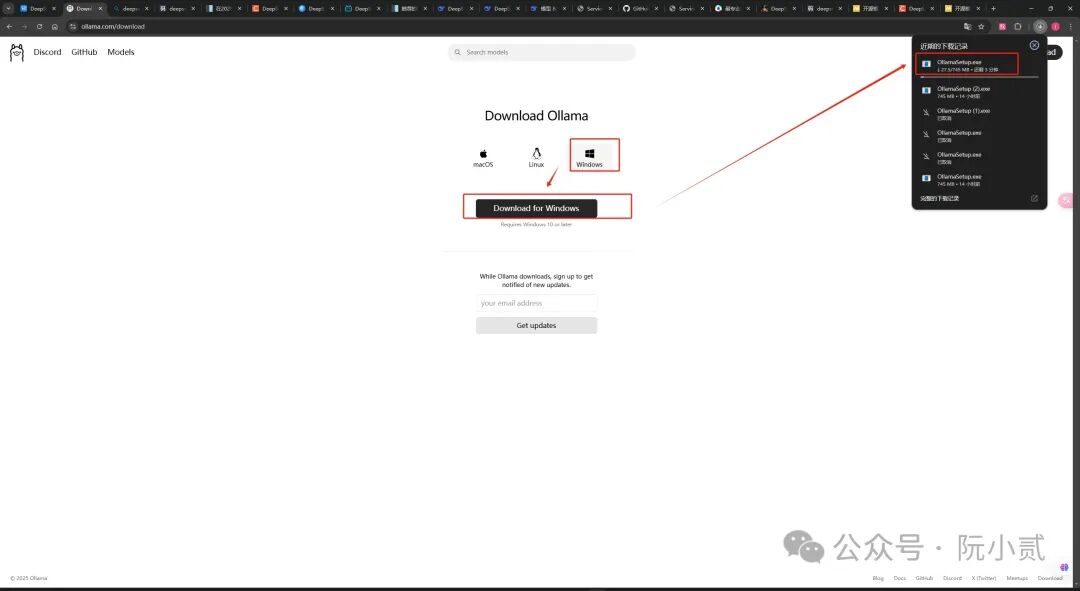Click the Docs footer link
Image resolution: width=1080 pixels, height=591 pixels.
900,579
